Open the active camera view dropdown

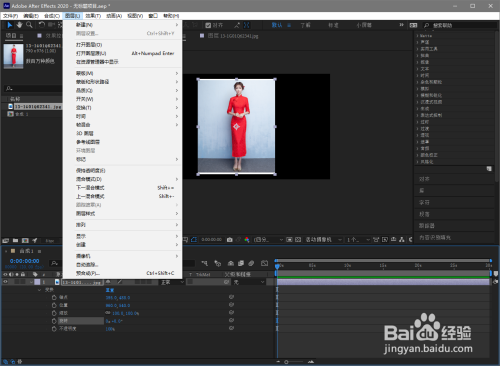pos(323,240)
